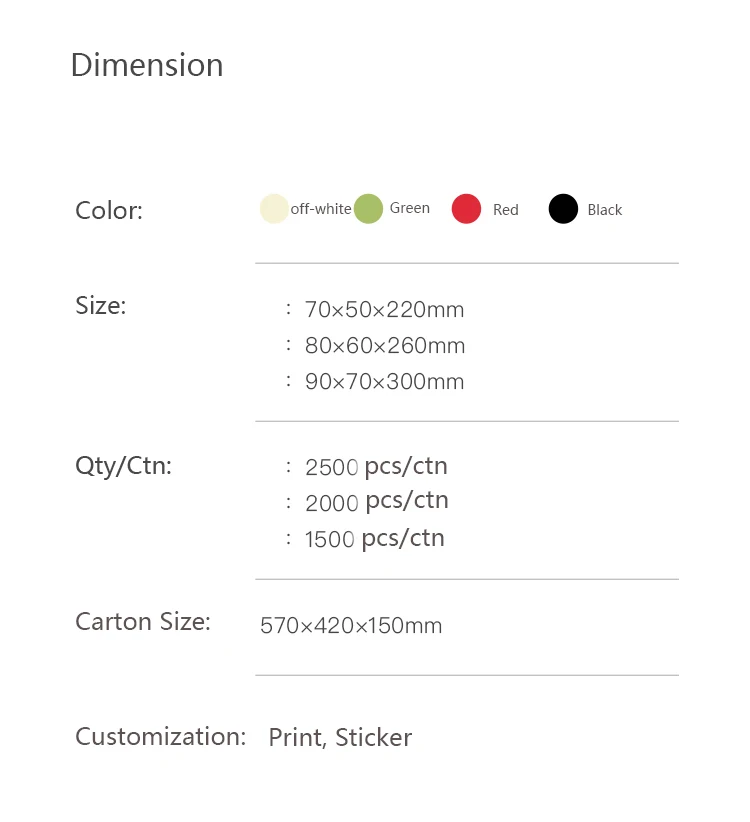Click the Black color label
The image size is (750, 822).
click(605, 210)
